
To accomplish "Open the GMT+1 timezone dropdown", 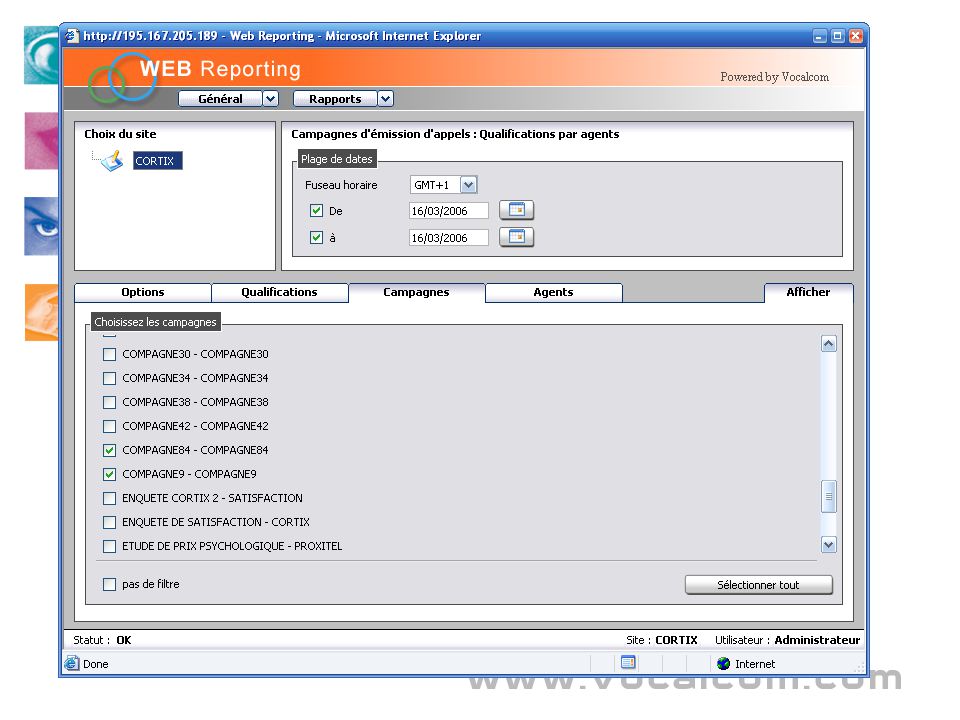I will 468,184.
